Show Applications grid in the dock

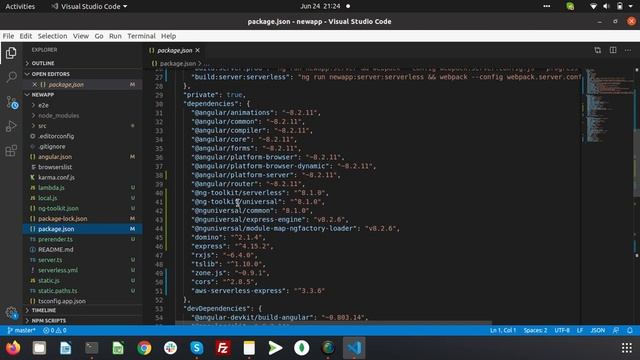tap(627, 348)
